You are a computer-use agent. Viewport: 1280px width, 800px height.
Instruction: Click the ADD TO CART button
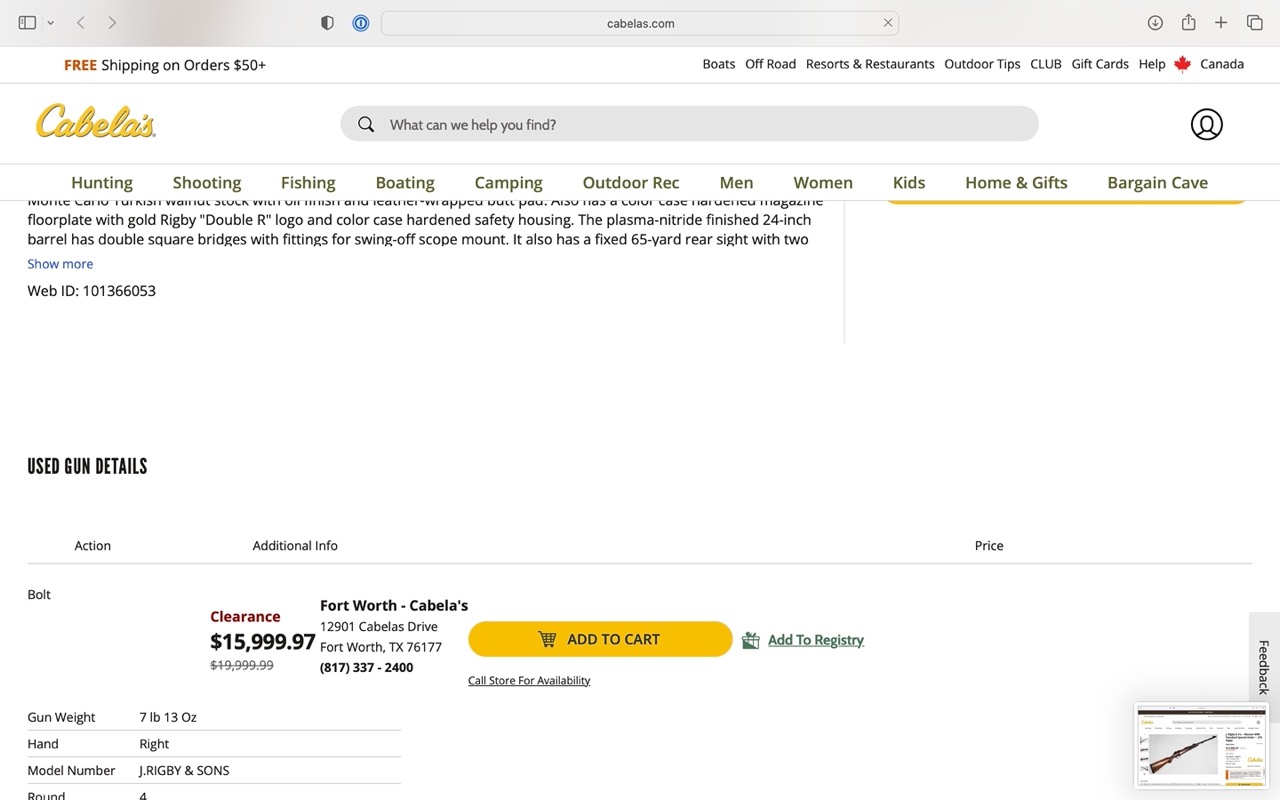click(600, 639)
